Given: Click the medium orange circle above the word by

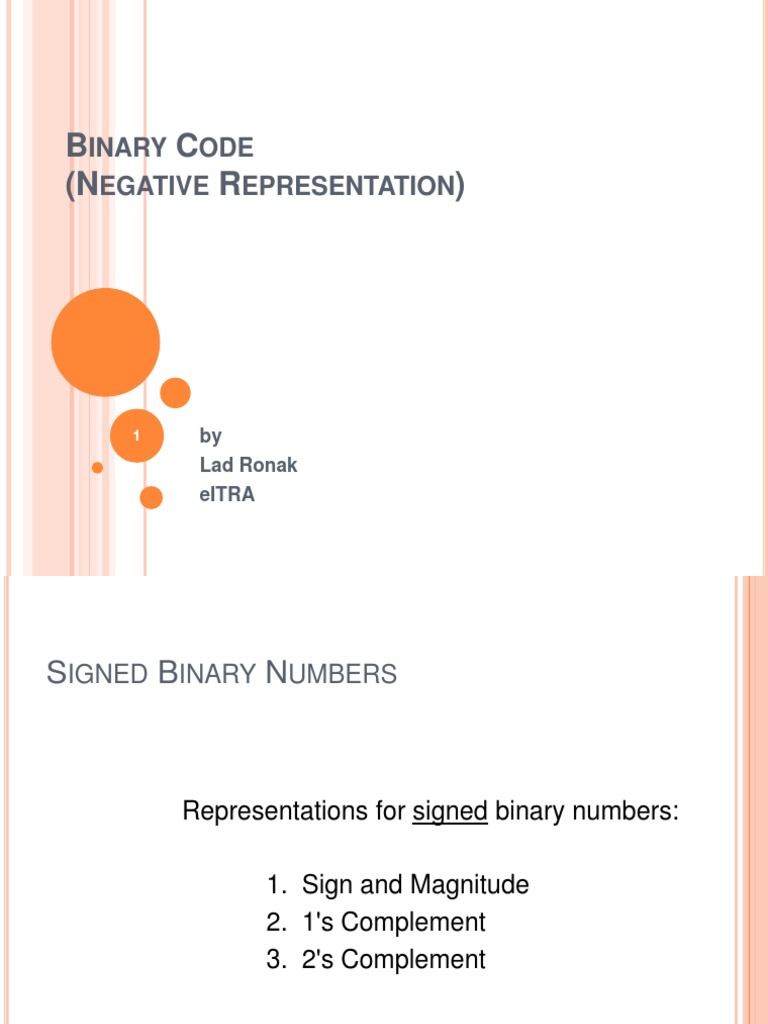Looking at the screenshot, I should coord(175,393).
